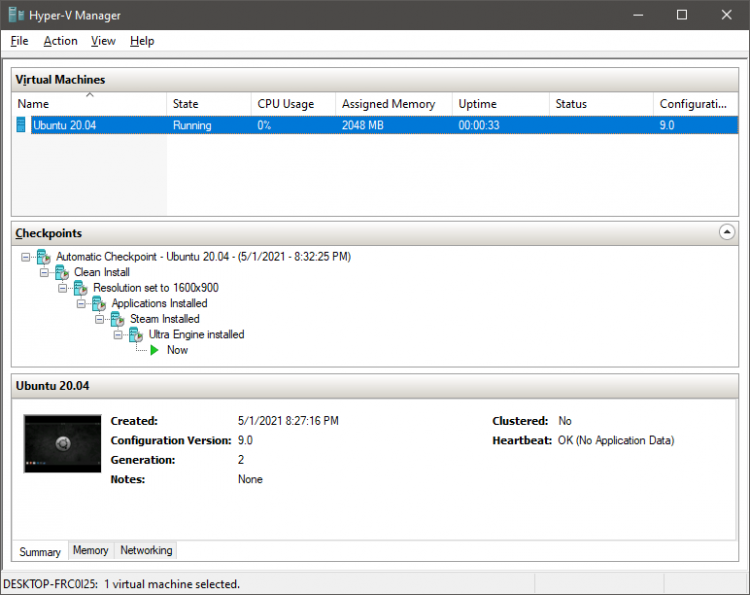Click the Automatic Checkpoint icon
750x595 pixels.
[44, 257]
